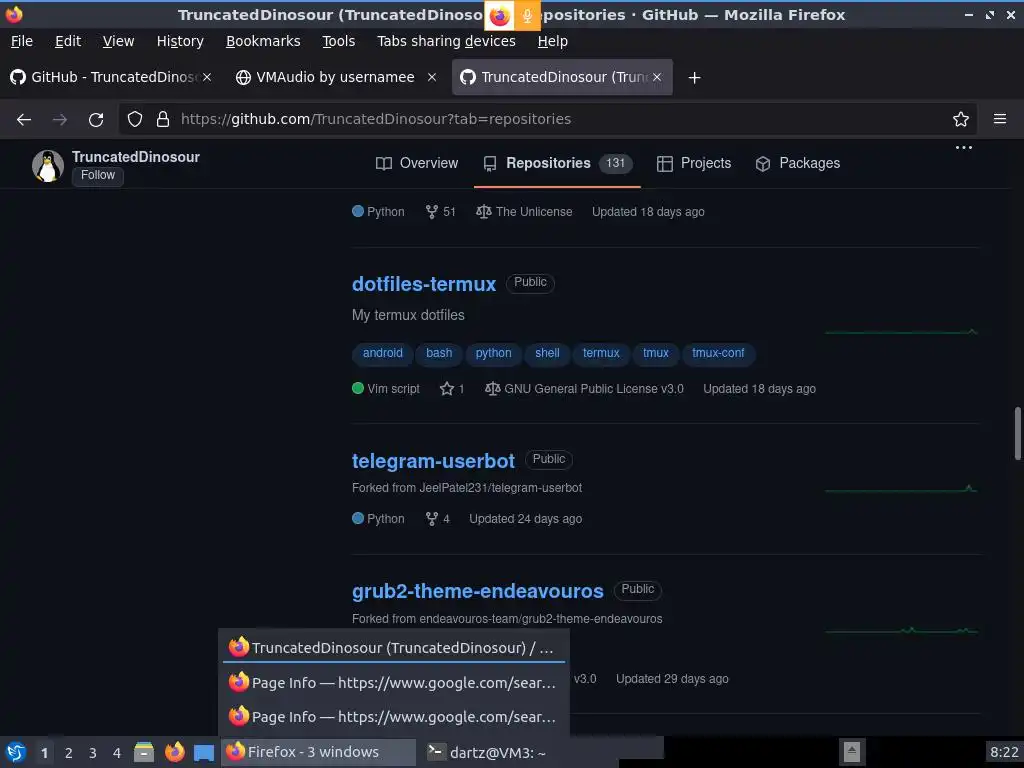Click the application launcher icon in taskbar
Screen dimensions: 1024x768
16,752
